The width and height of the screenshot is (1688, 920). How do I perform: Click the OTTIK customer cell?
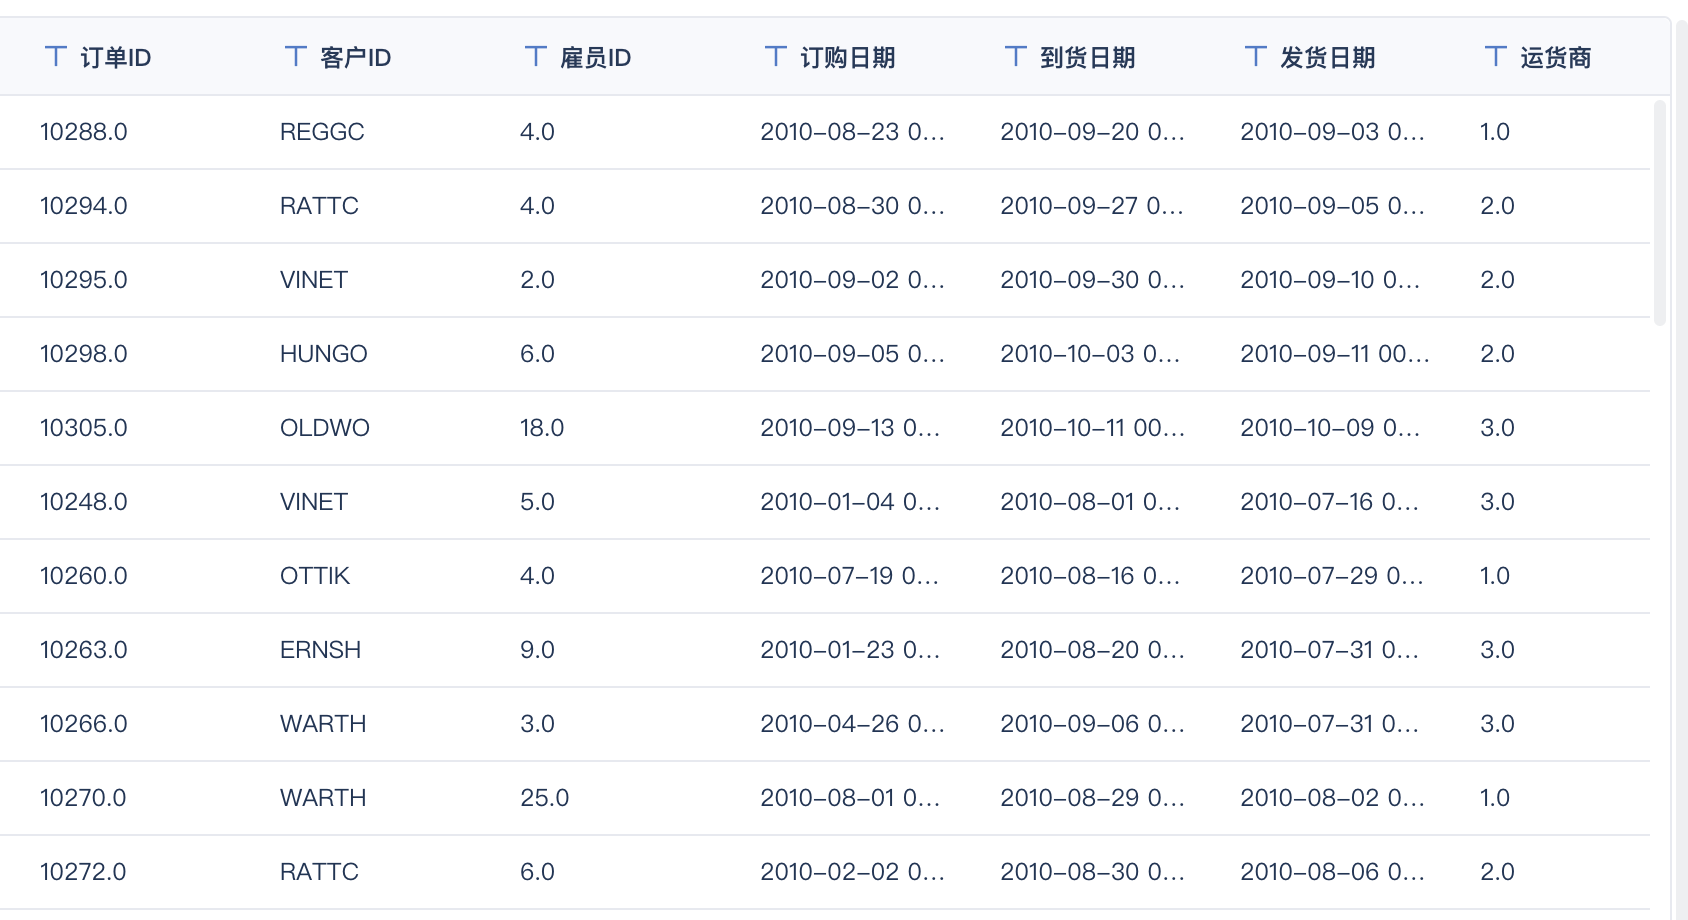click(315, 576)
